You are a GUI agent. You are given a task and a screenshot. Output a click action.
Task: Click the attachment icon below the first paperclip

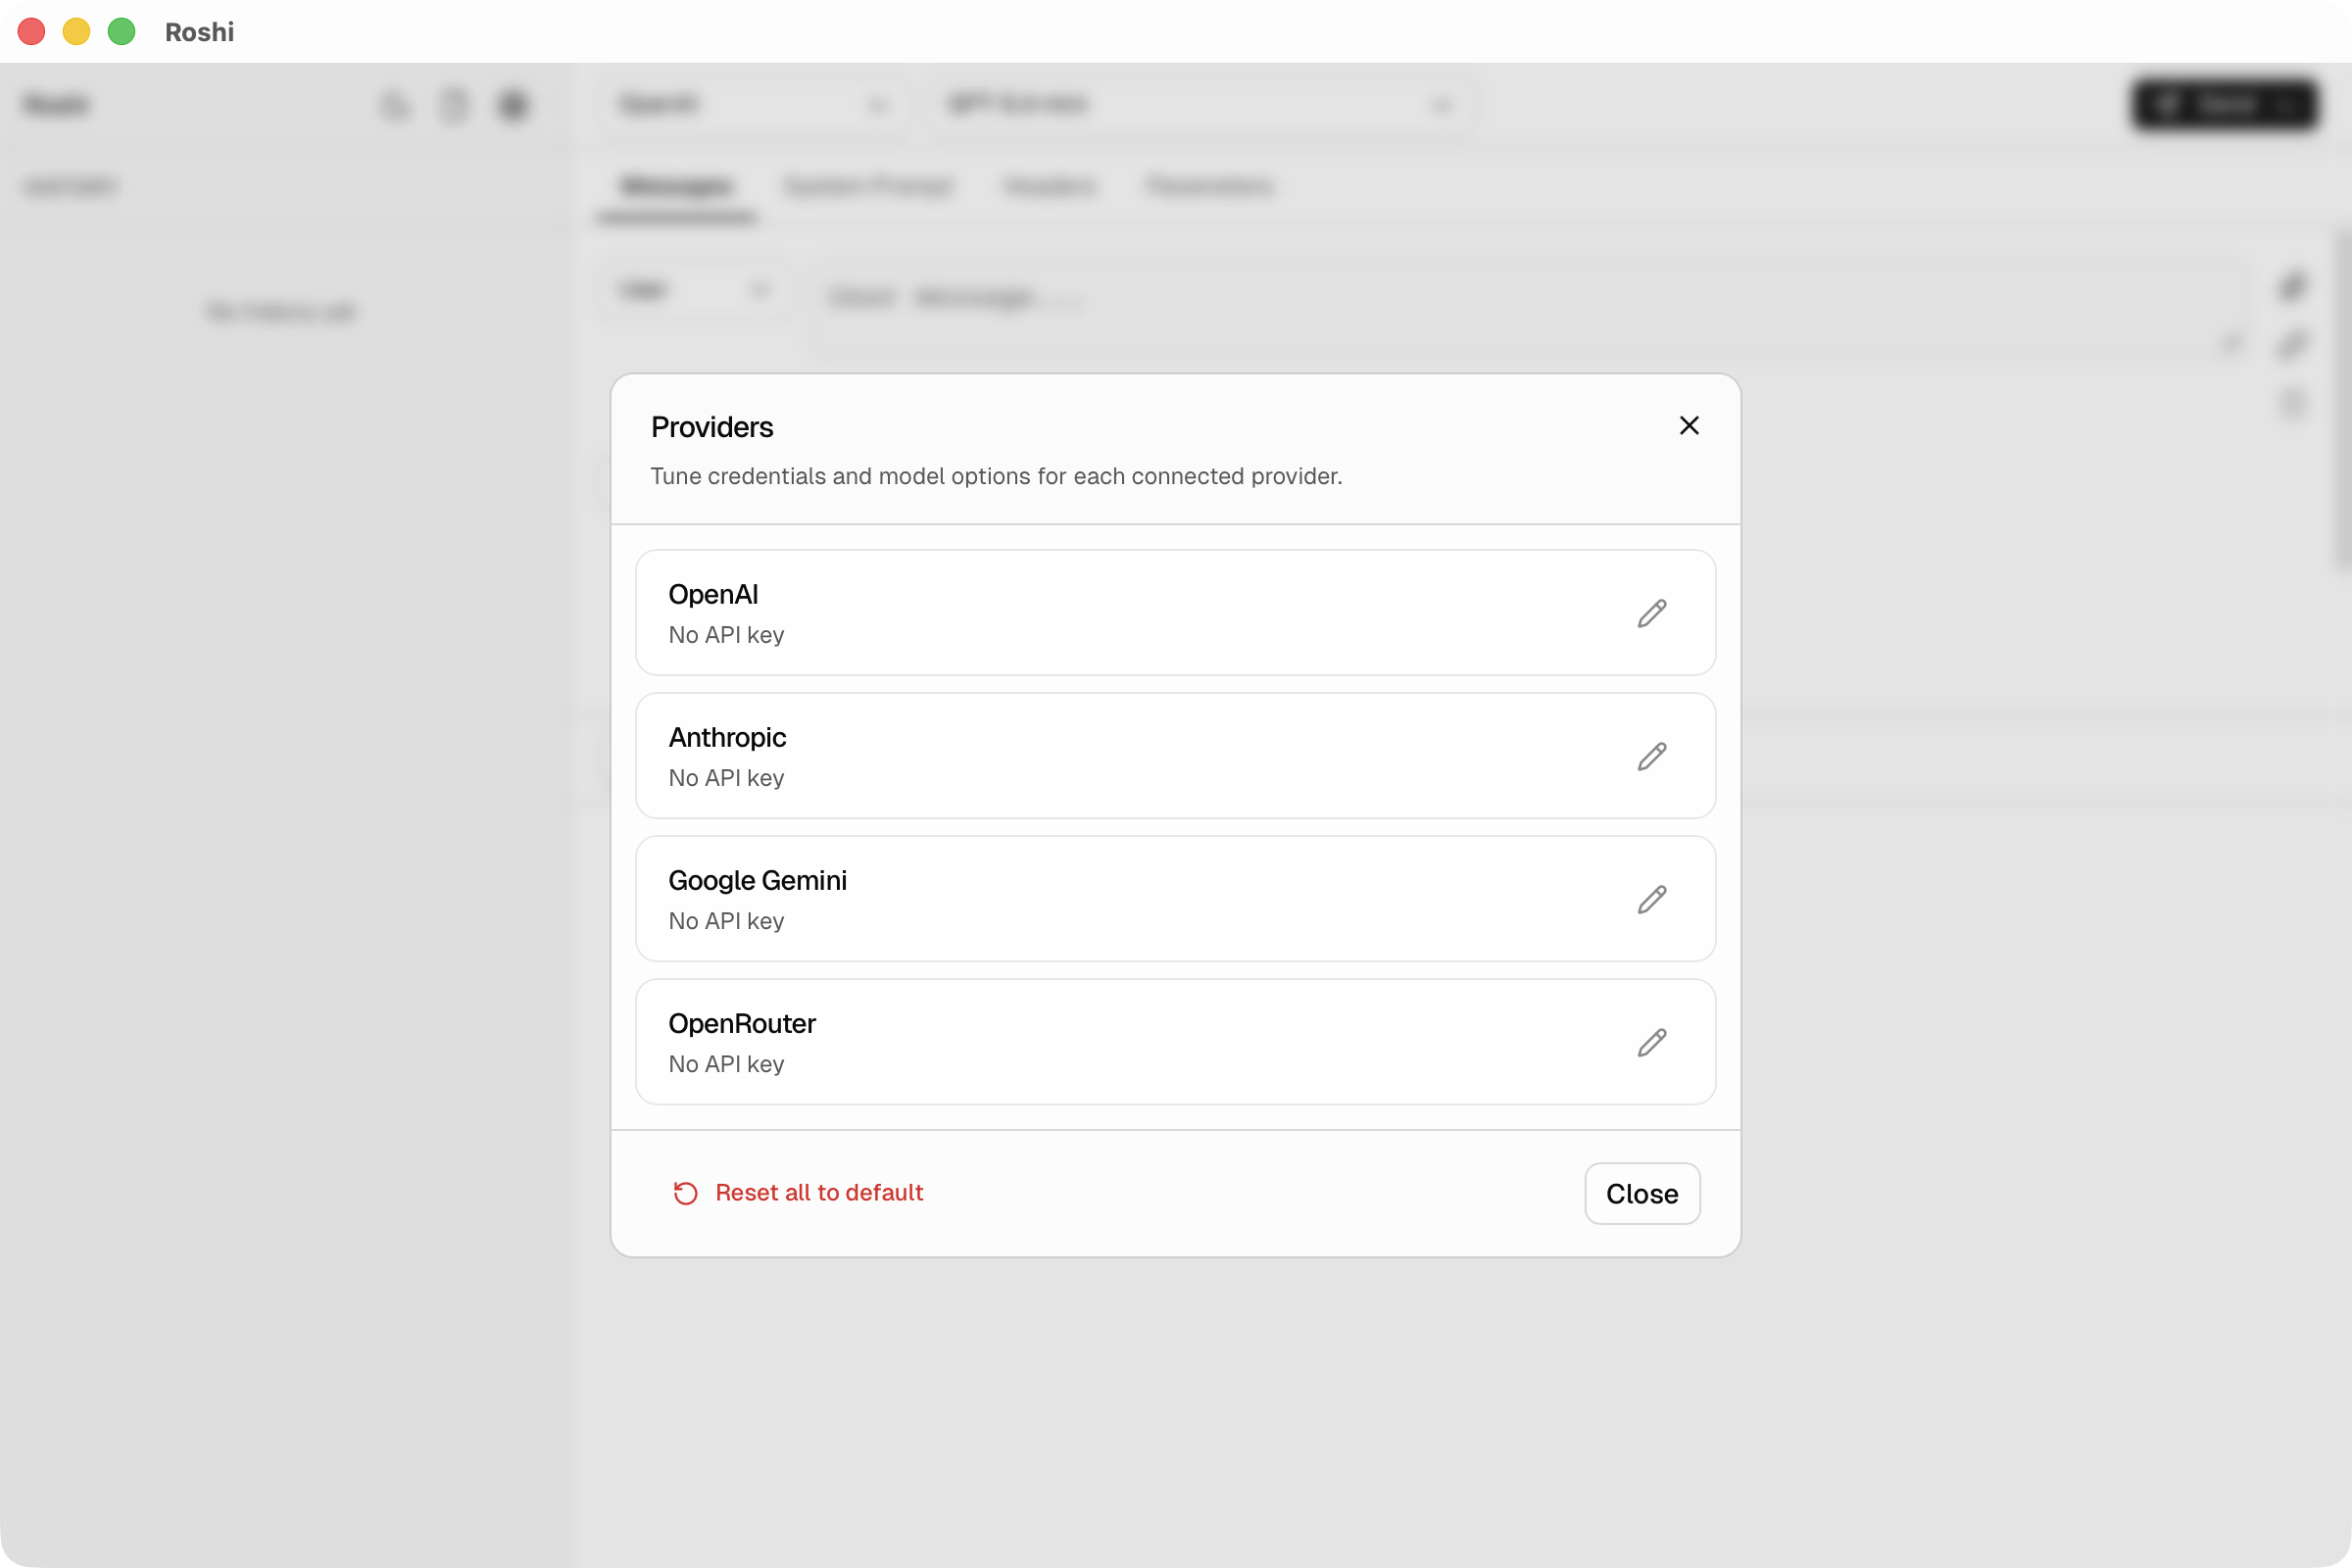(2293, 345)
